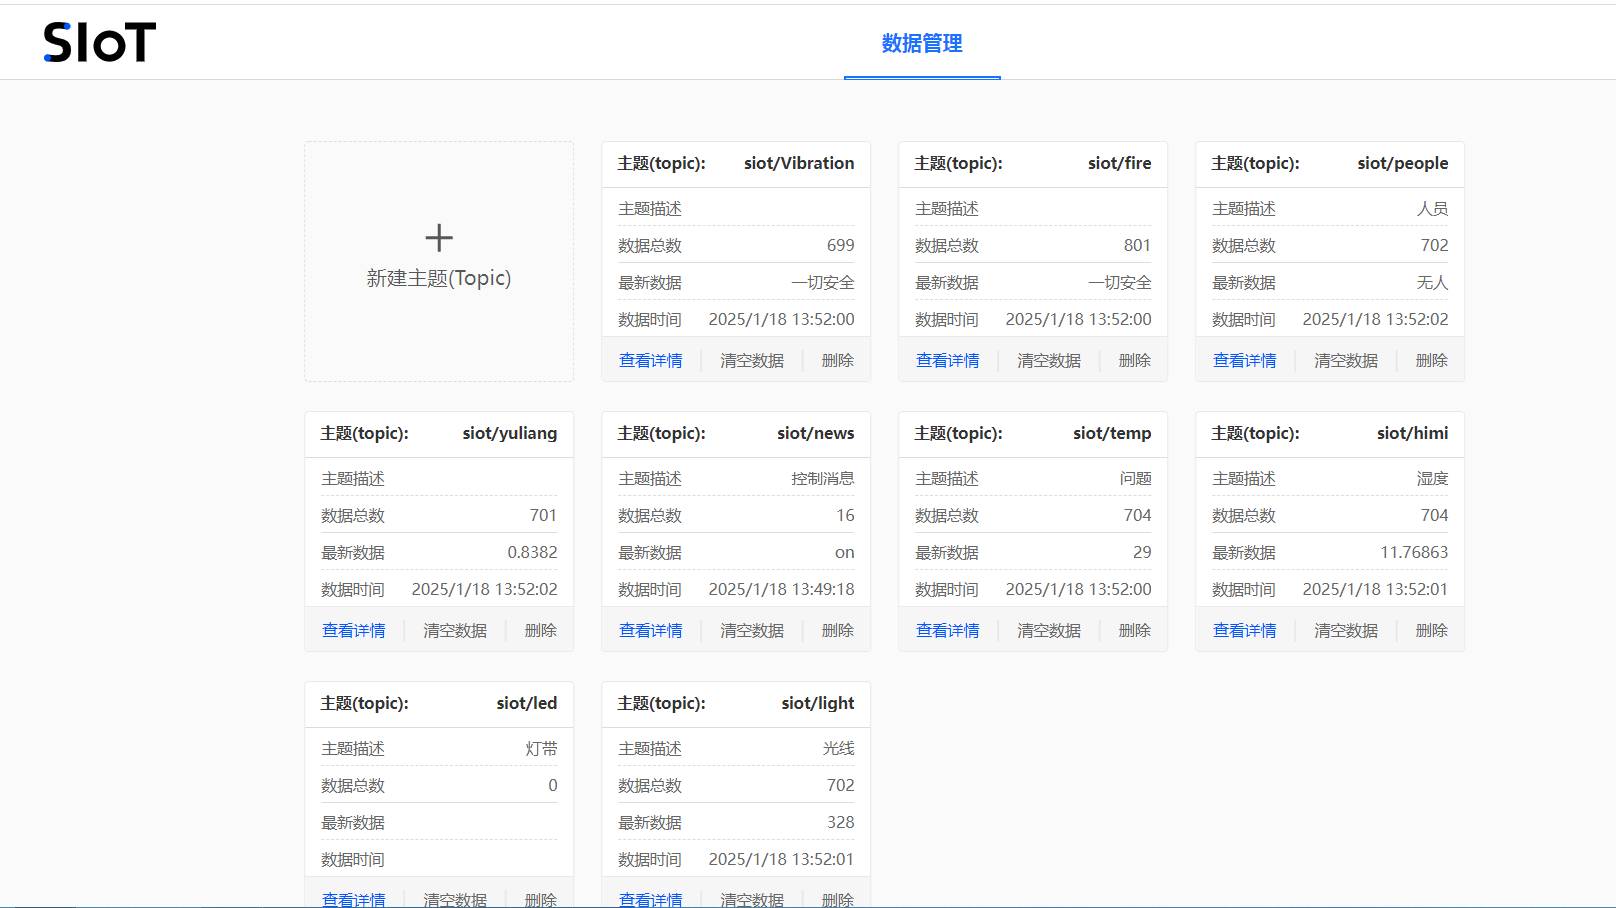Click the siot/people topic title
The width and height of the screenshot is (1616, 908).
[1403, 163]
